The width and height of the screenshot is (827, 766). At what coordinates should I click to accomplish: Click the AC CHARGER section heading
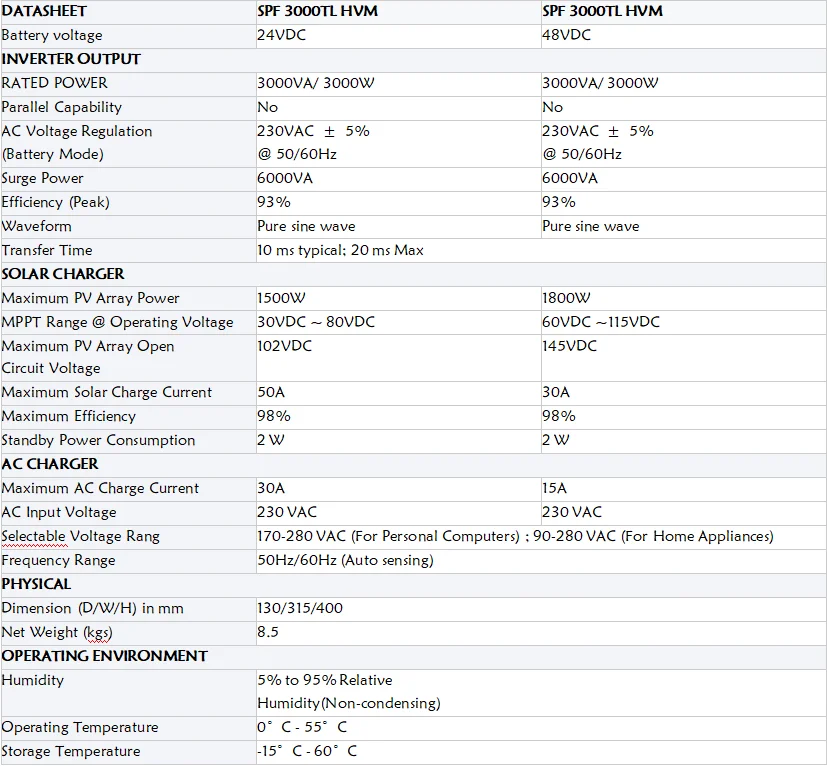coord(50,464)
